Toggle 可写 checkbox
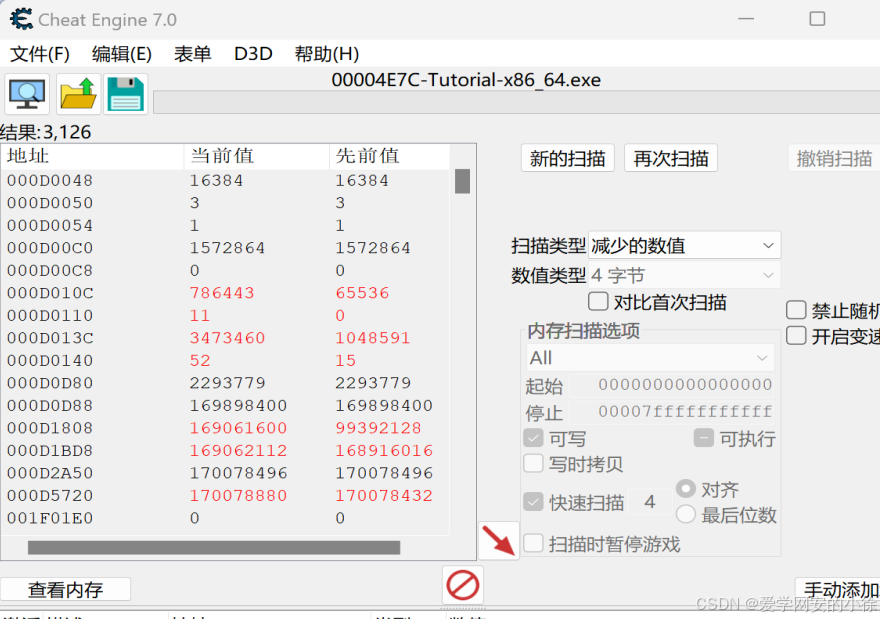The image size is (881, 619). [533, 438]
